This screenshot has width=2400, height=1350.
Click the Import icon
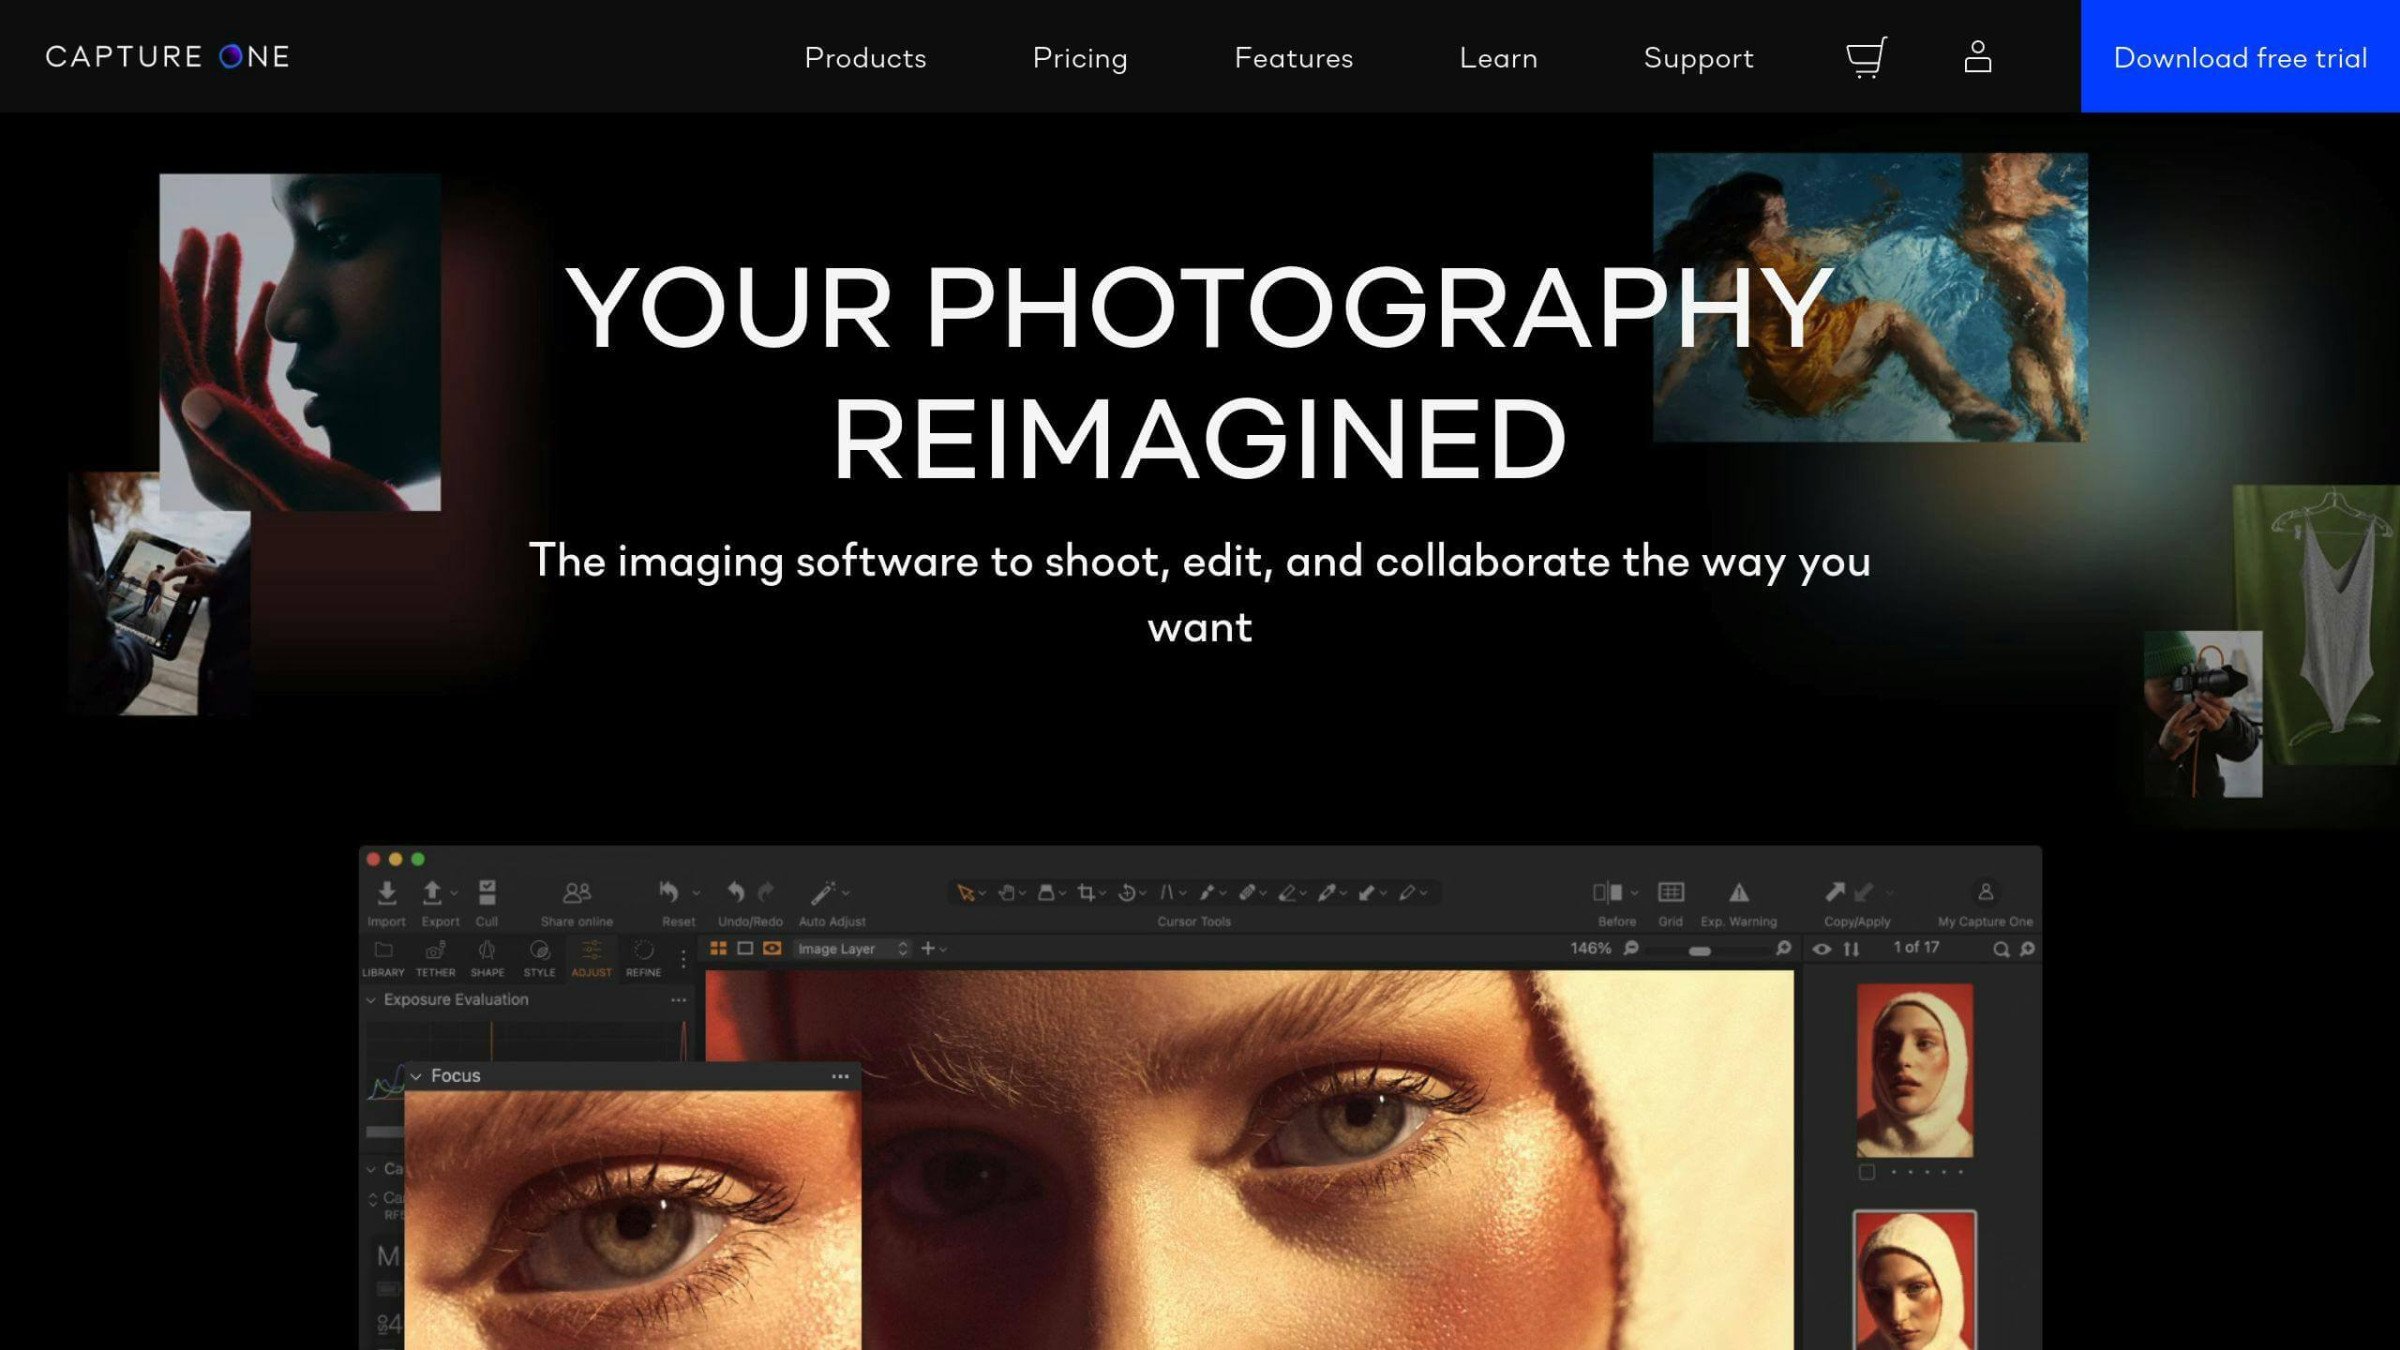click(x=386, y=892)
